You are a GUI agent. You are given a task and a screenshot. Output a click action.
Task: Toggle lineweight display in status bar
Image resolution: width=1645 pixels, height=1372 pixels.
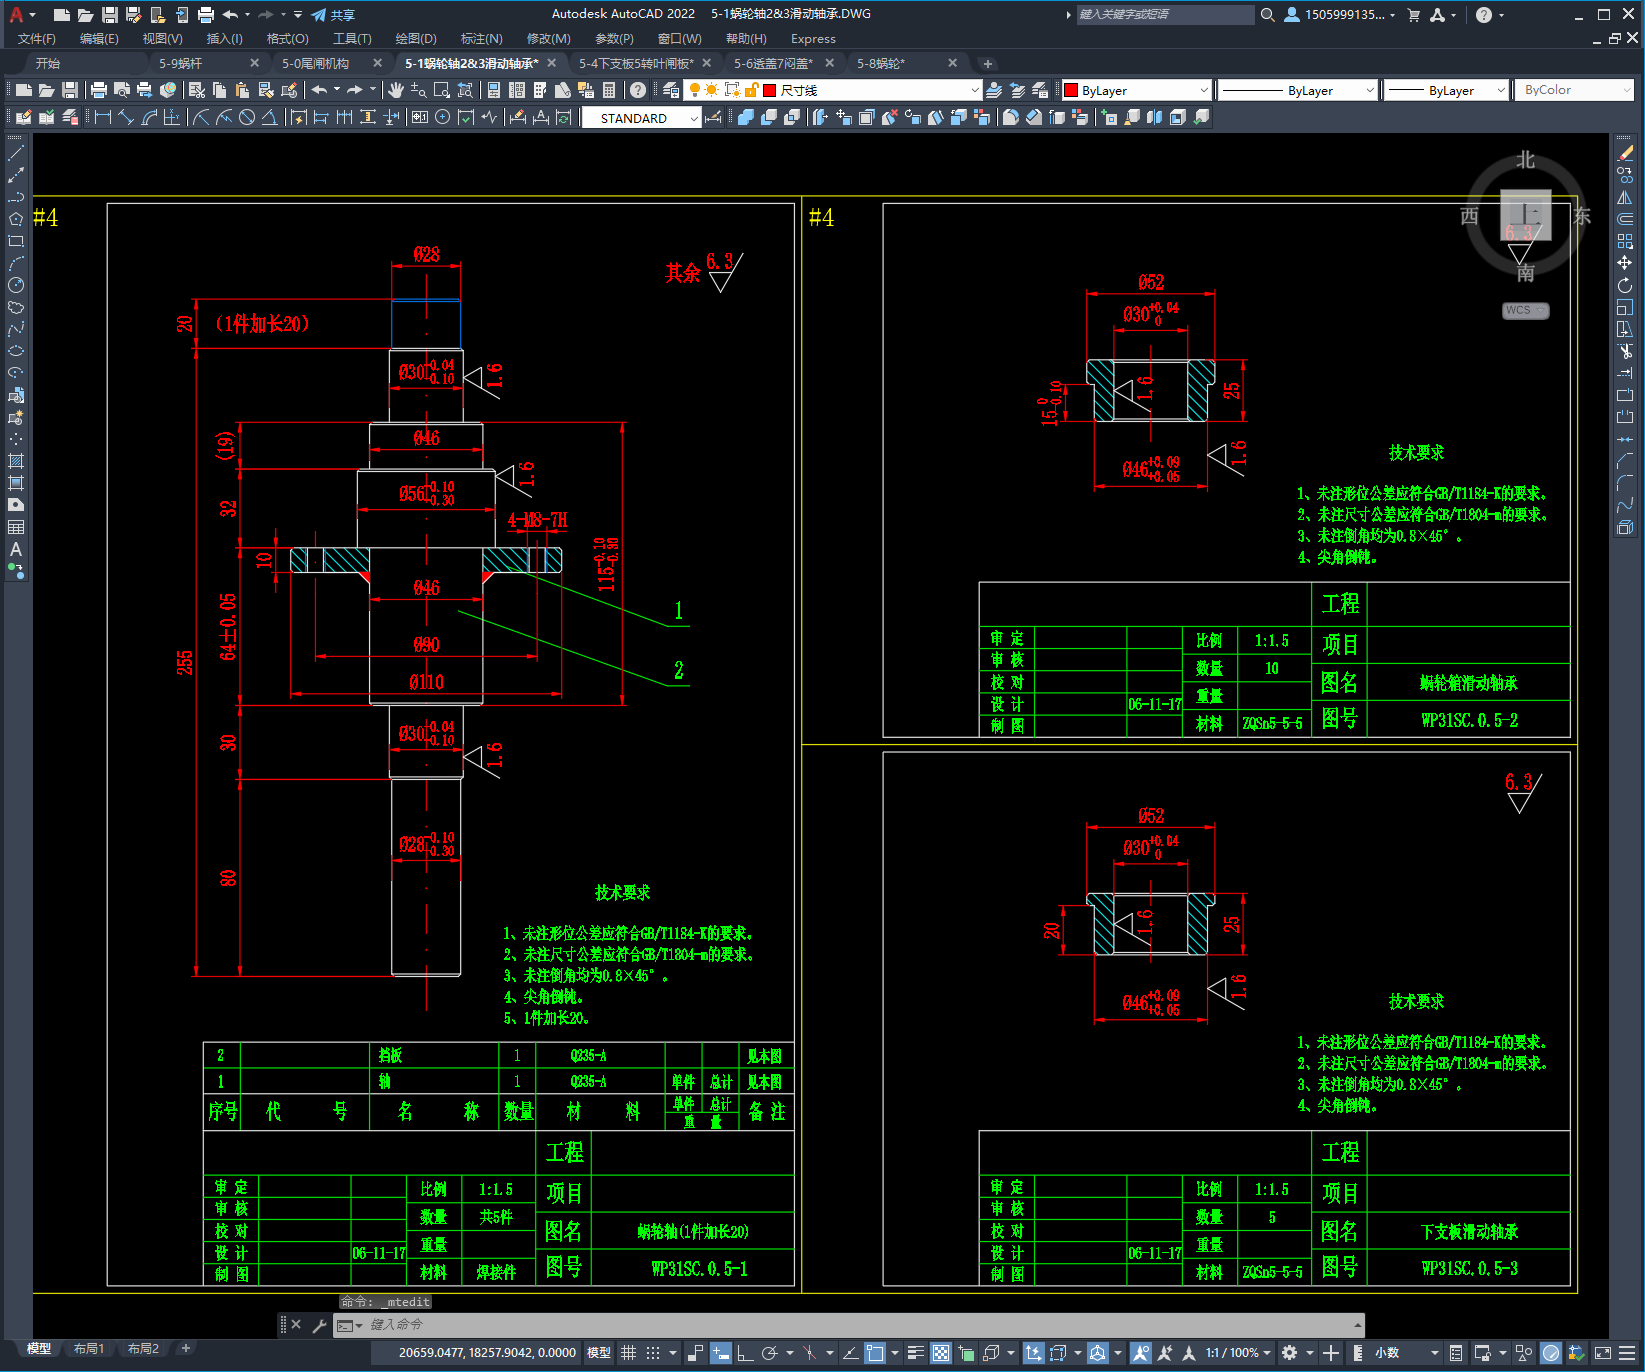pos(915,1353)
